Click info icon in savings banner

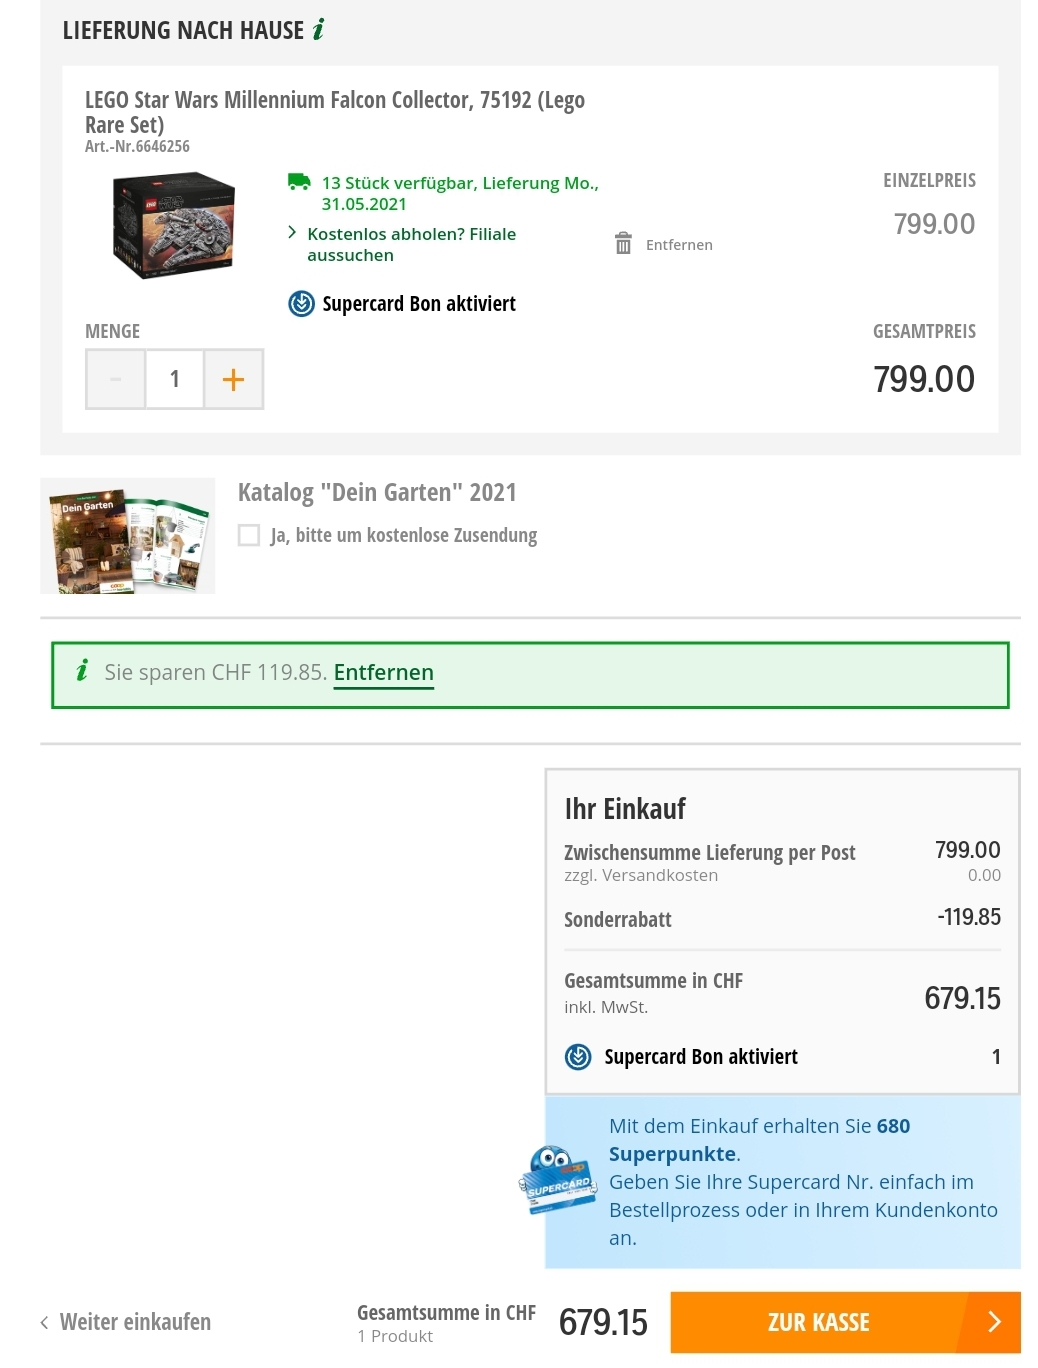82,671
